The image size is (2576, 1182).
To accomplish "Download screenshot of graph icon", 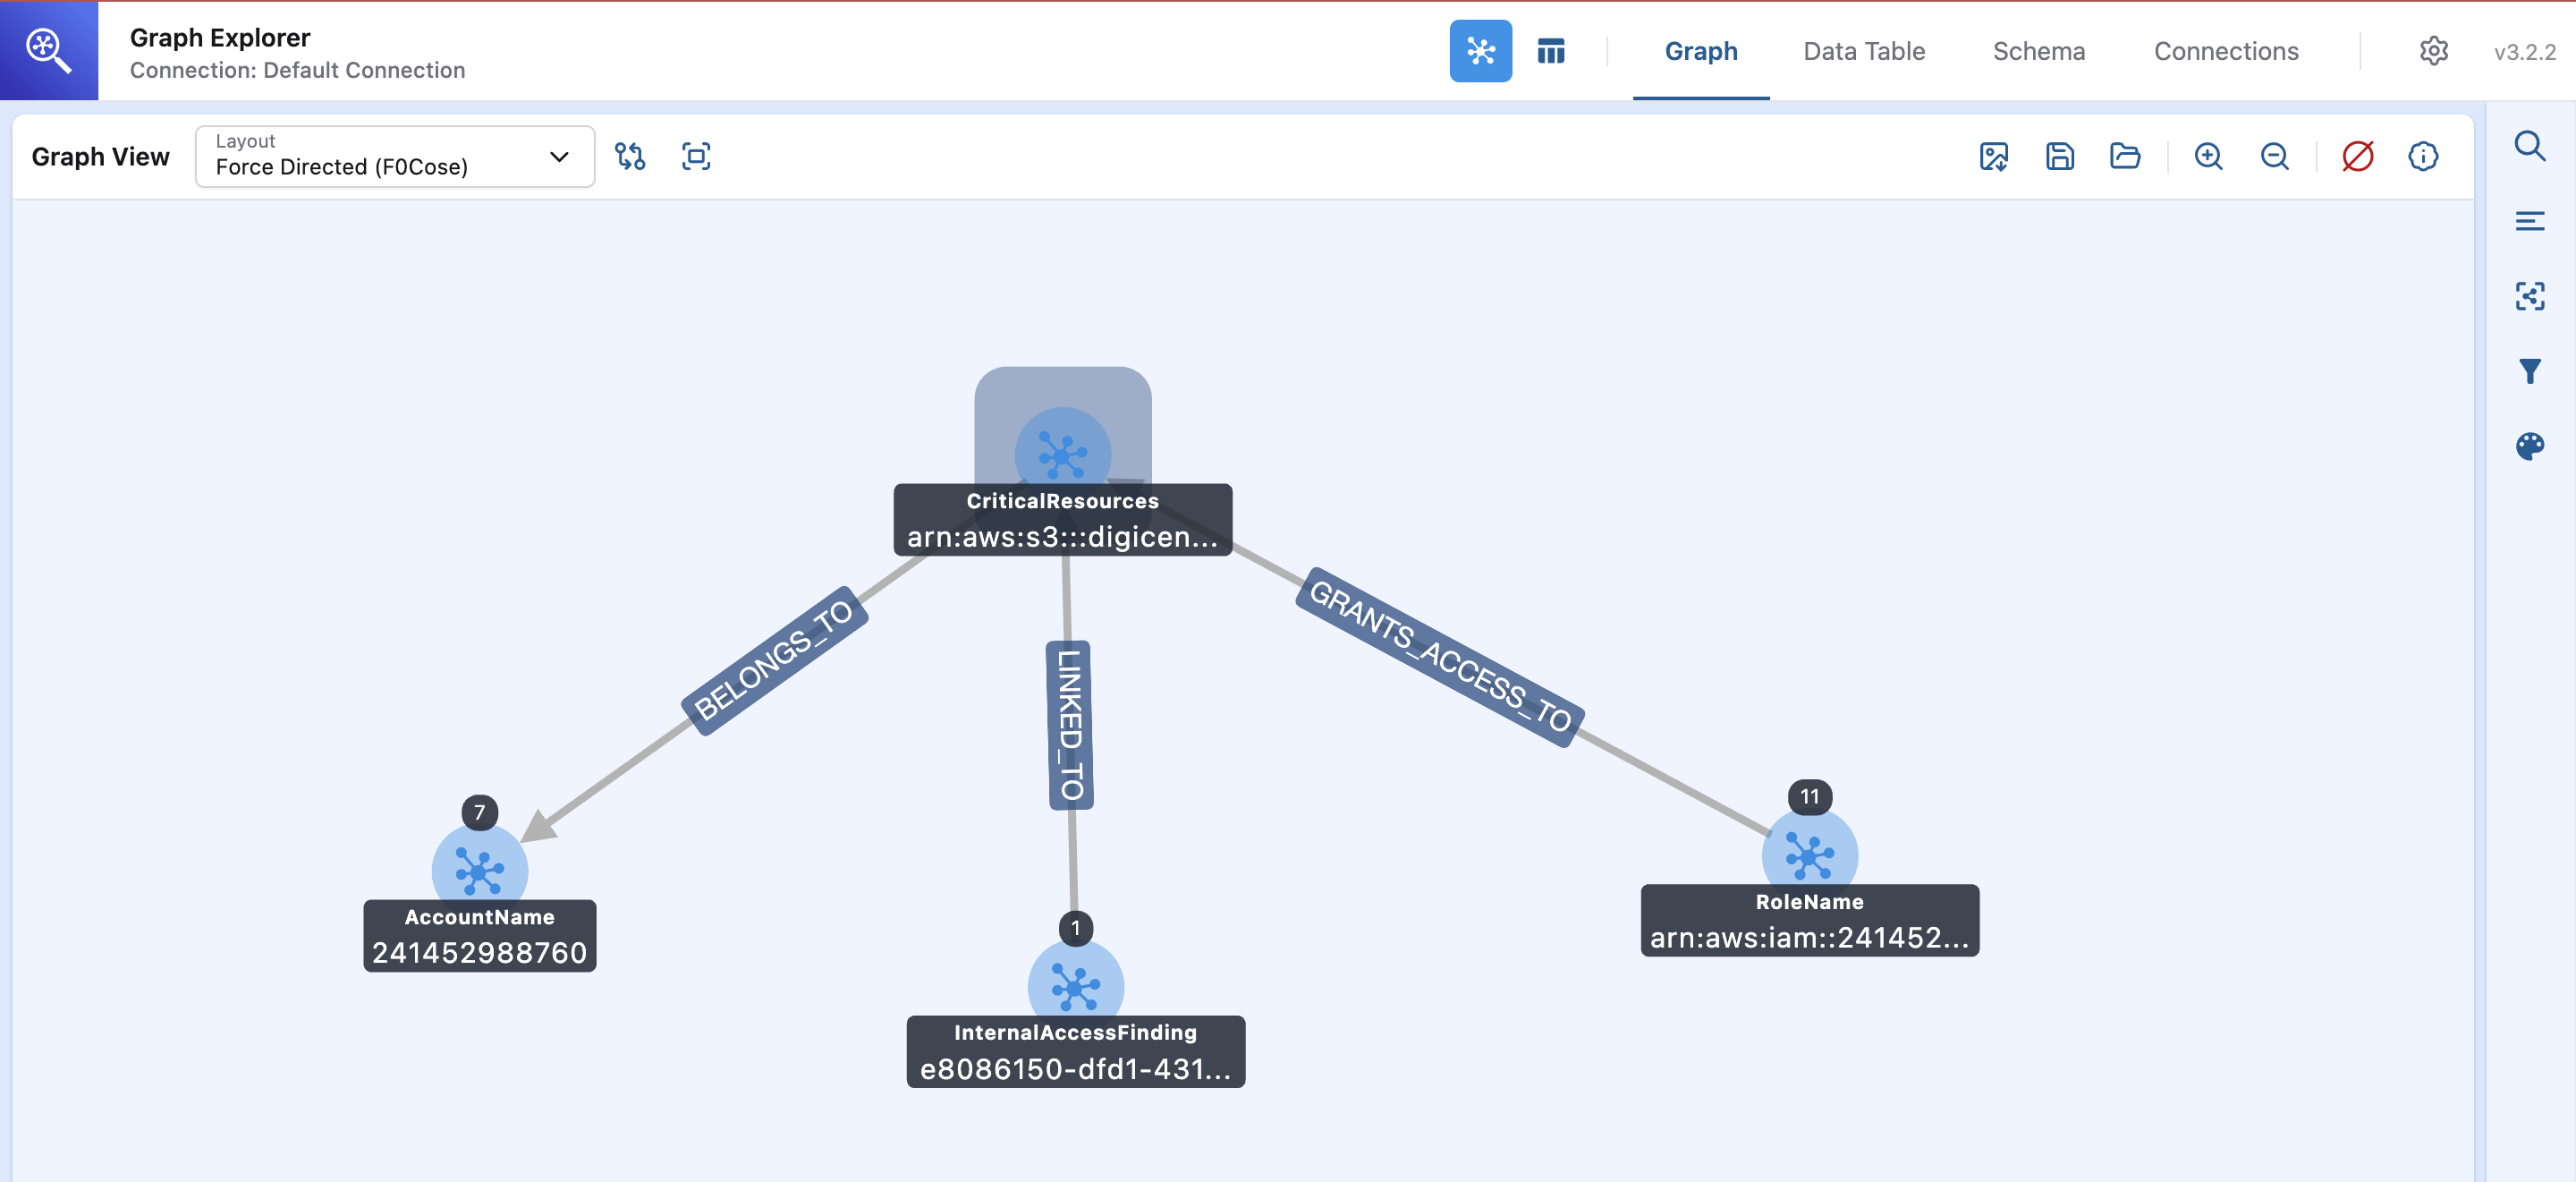I will tap(1993, 156).
